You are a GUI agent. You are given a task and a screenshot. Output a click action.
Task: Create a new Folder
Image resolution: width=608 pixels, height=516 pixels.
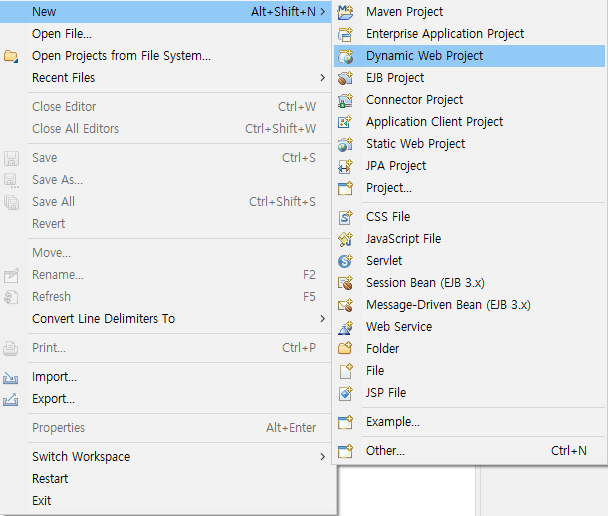coord(469,349)
